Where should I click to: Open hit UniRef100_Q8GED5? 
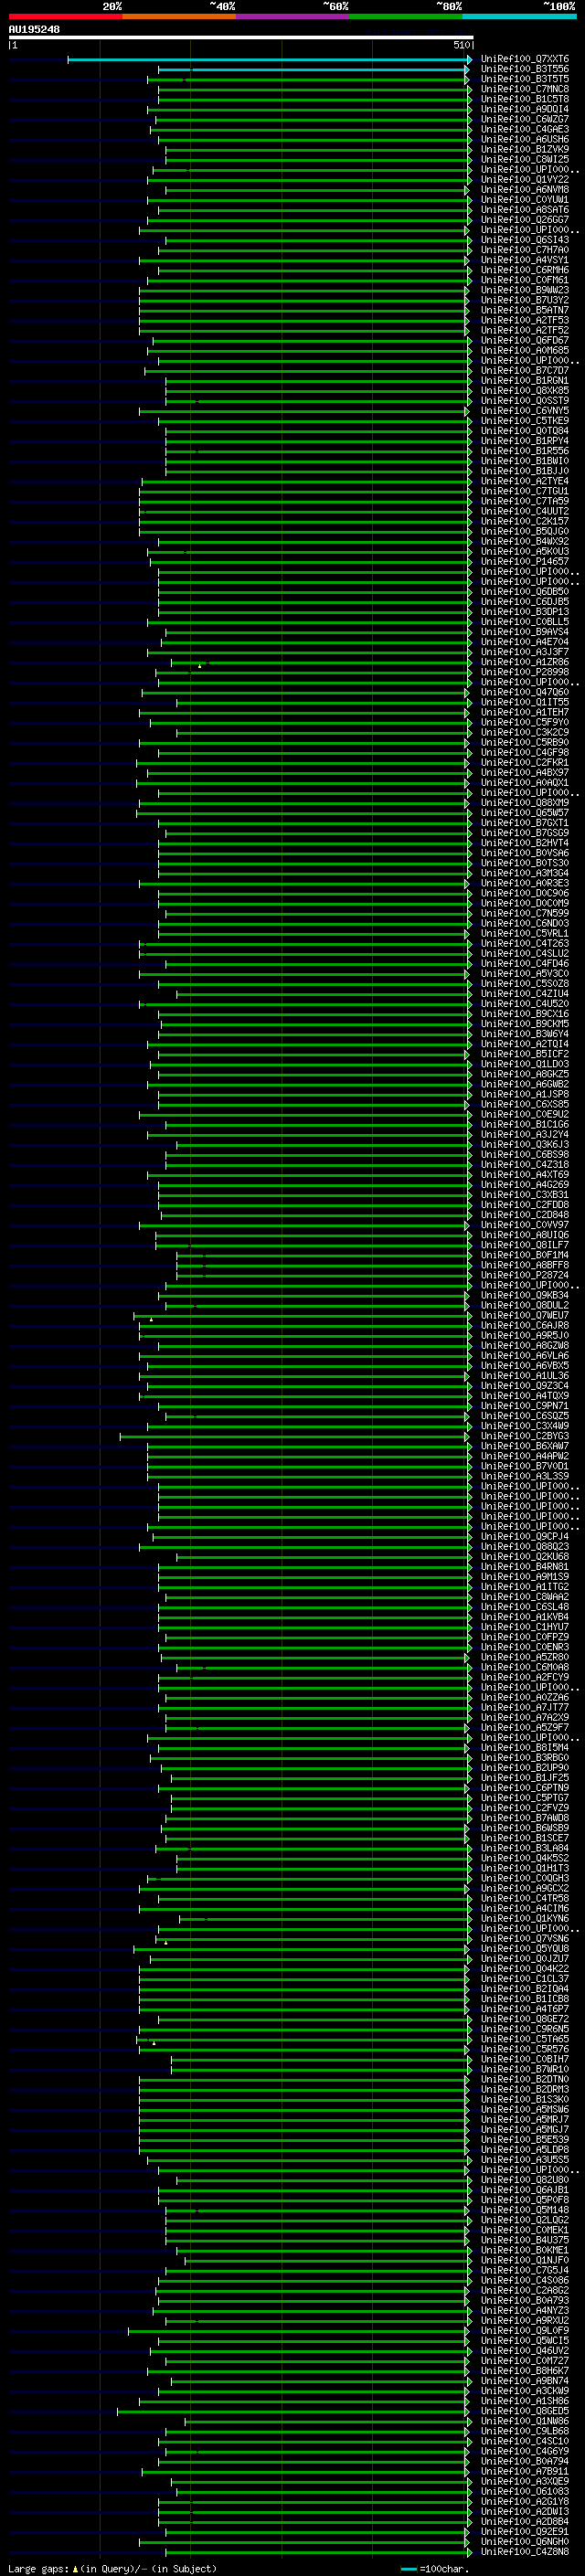pyautogui.click(x=525, y=2411)
